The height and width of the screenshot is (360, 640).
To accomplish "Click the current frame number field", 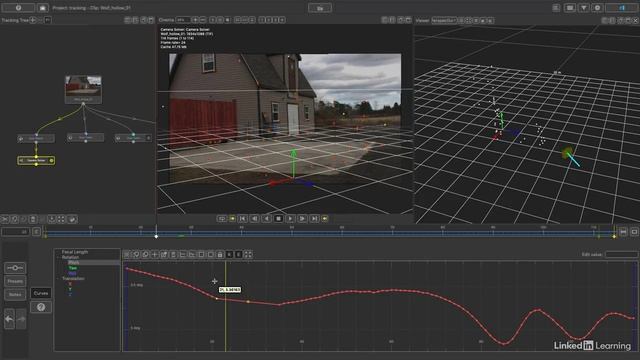I will [15, 232].
